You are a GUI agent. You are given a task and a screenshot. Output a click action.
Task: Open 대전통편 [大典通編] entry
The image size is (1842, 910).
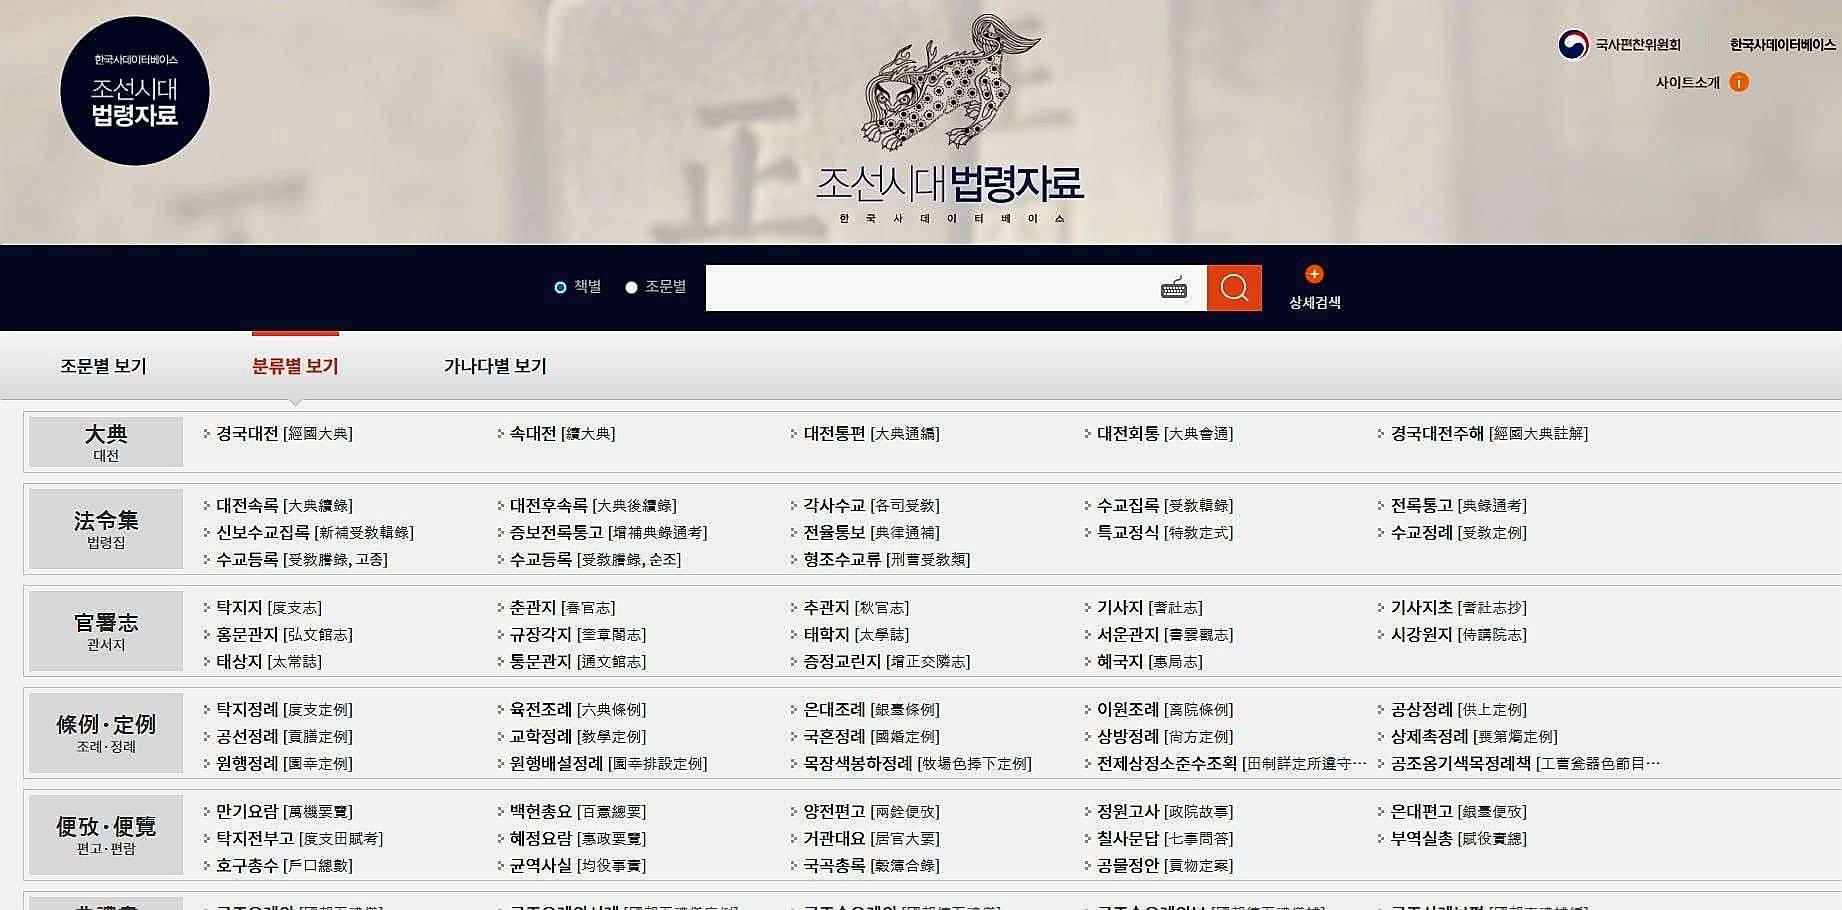coord(871,434)
